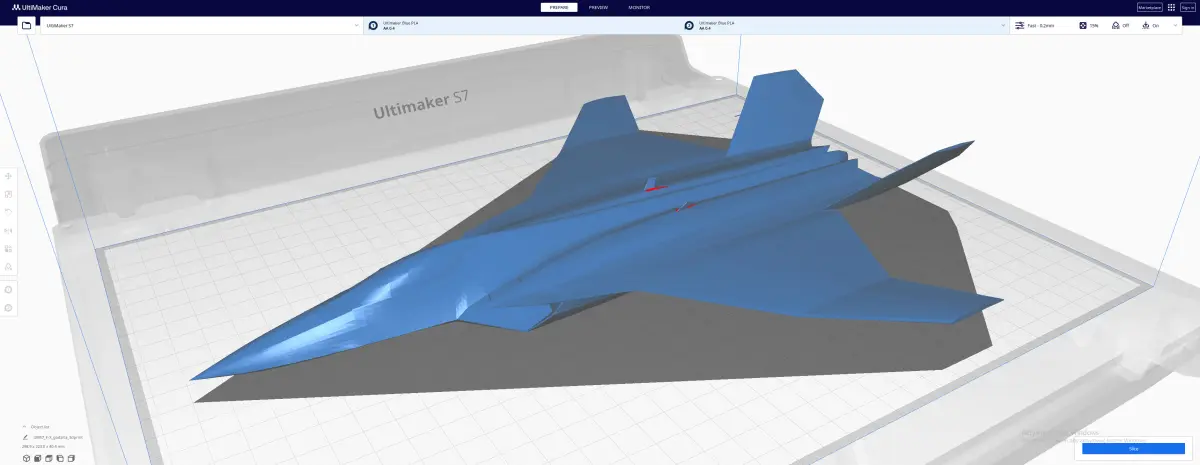Switch to the PREPARE stage tab
The image size is (1200, 465).
559,7
